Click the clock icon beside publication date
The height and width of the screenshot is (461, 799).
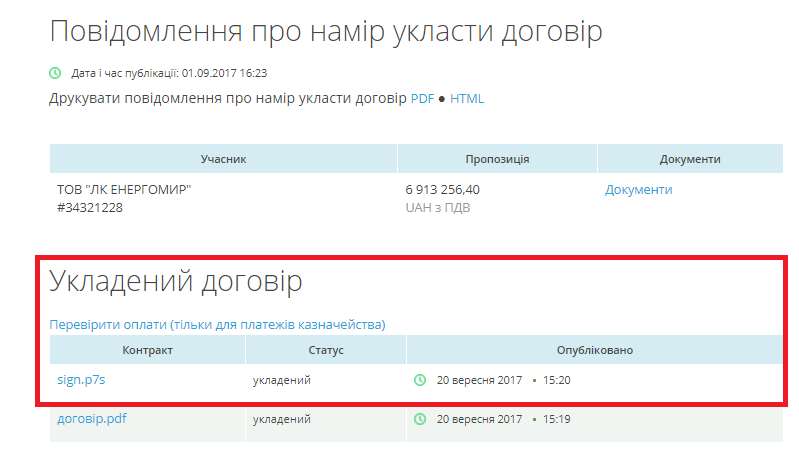point(55,73)
